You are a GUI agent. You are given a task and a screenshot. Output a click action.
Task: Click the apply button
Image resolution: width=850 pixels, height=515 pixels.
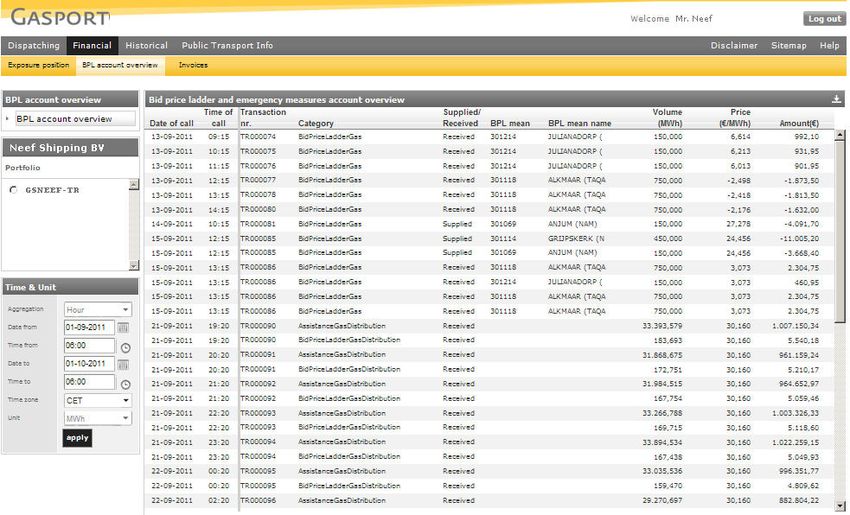(x=77, y=438)
